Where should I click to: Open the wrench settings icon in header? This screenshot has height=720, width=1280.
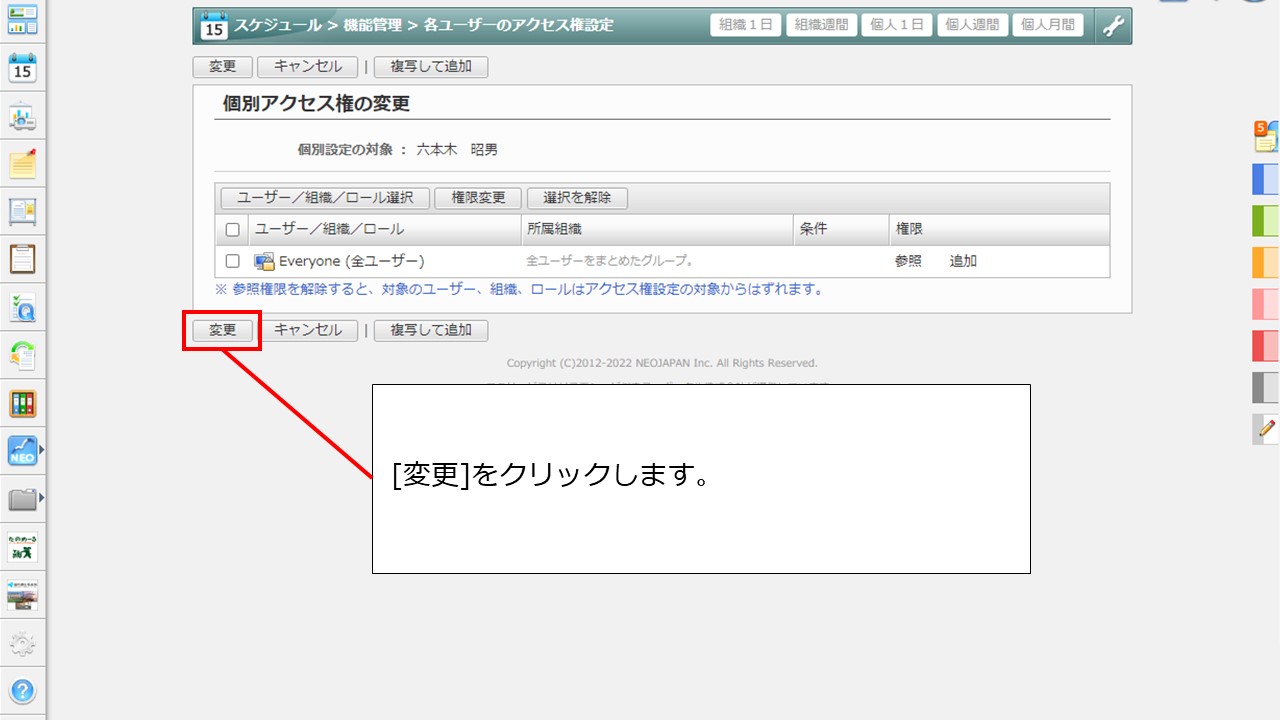click(1113, 26)
